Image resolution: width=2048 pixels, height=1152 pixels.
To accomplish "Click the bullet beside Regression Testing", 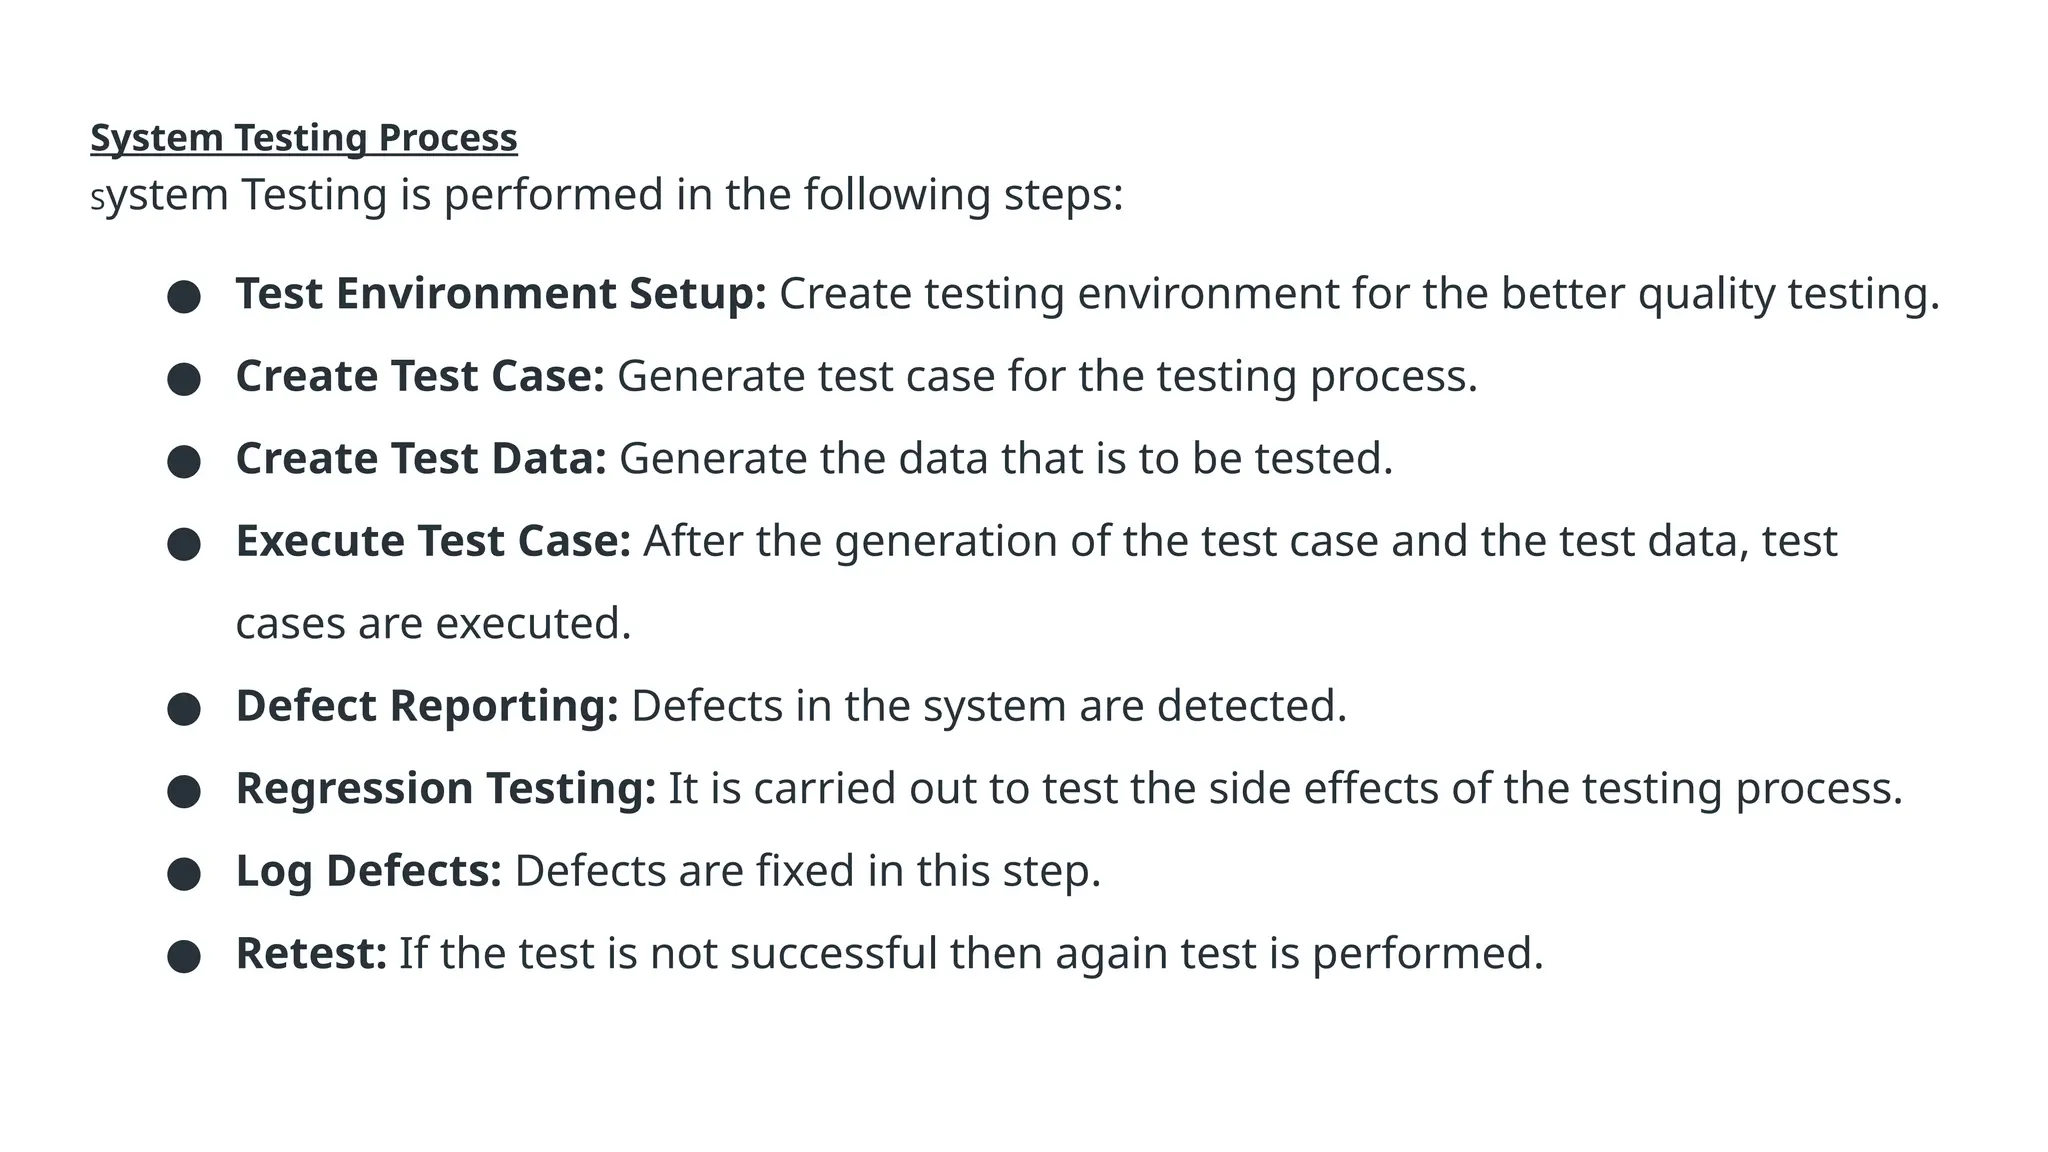I will [x=184, y=791].
